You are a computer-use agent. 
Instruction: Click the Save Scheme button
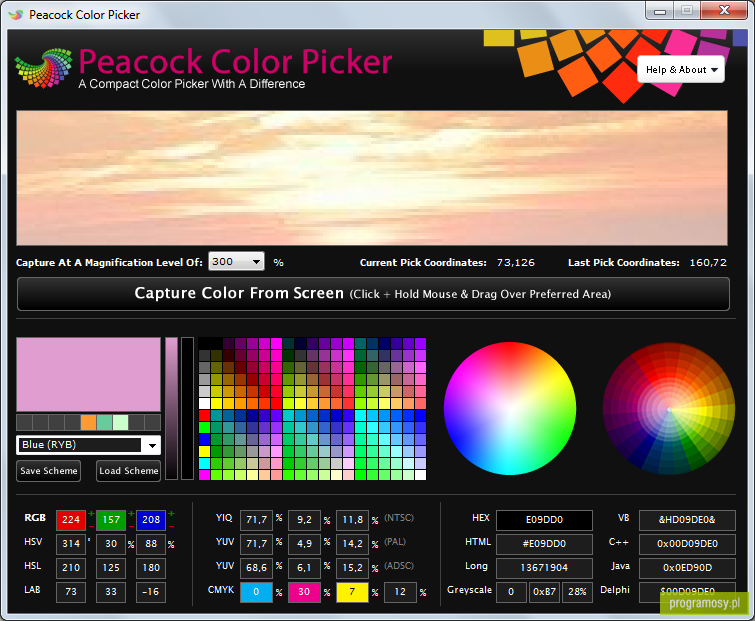point(49,471)
